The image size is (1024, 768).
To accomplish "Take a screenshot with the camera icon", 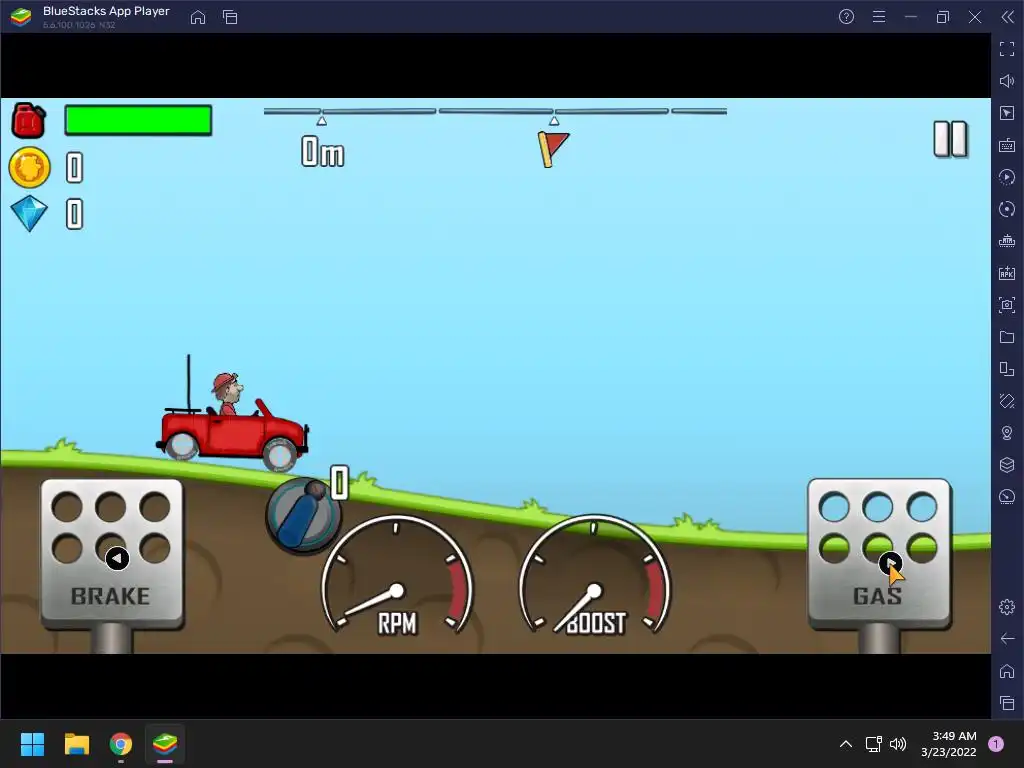I will click(1007, 305).
